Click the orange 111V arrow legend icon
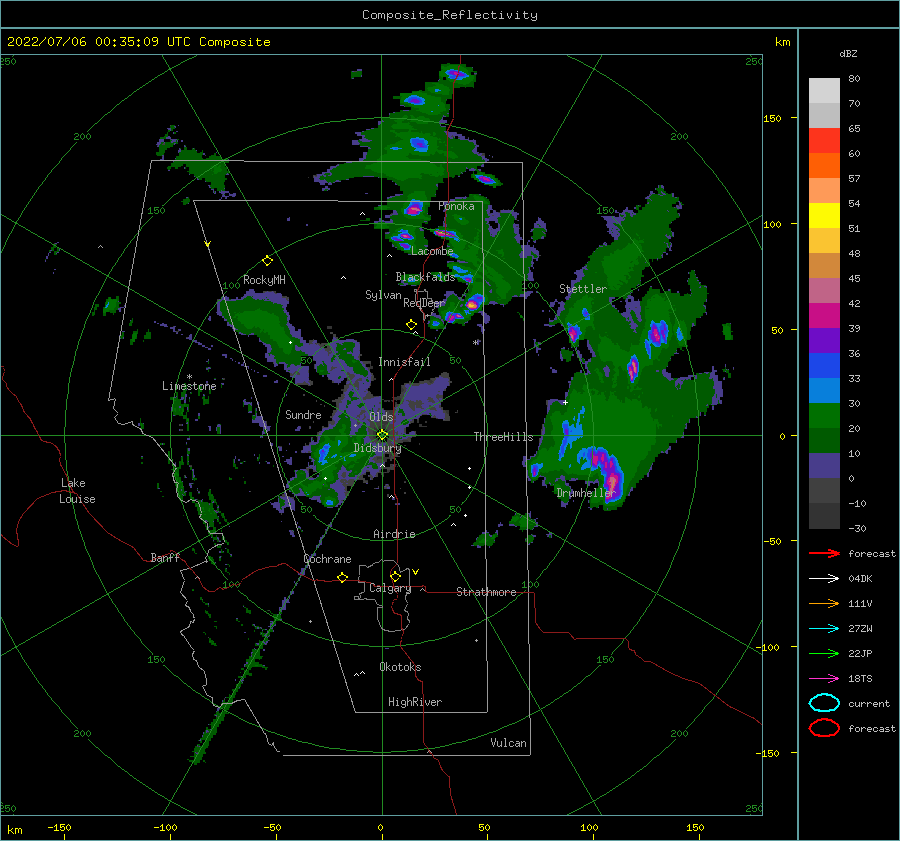This screenshot has width=900, height=841. (824, 603)
